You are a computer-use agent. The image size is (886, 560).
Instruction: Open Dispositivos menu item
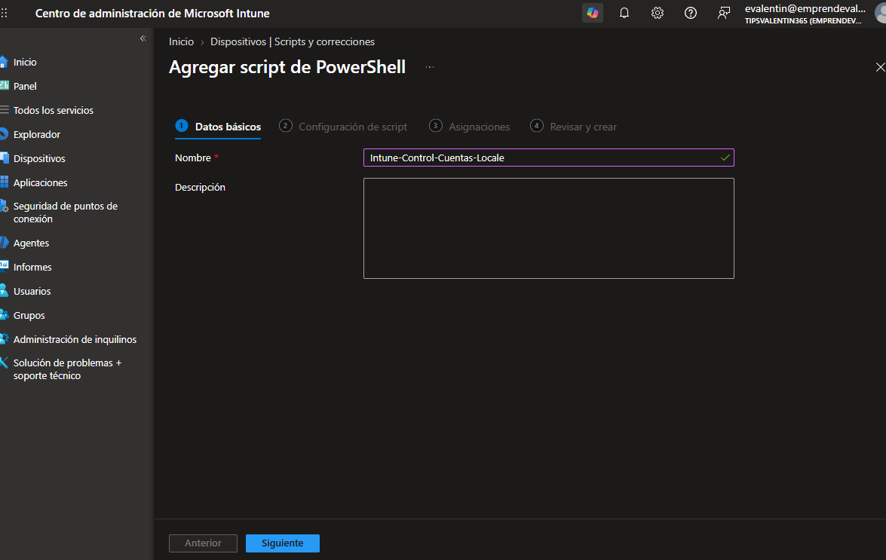pos(40,159)
